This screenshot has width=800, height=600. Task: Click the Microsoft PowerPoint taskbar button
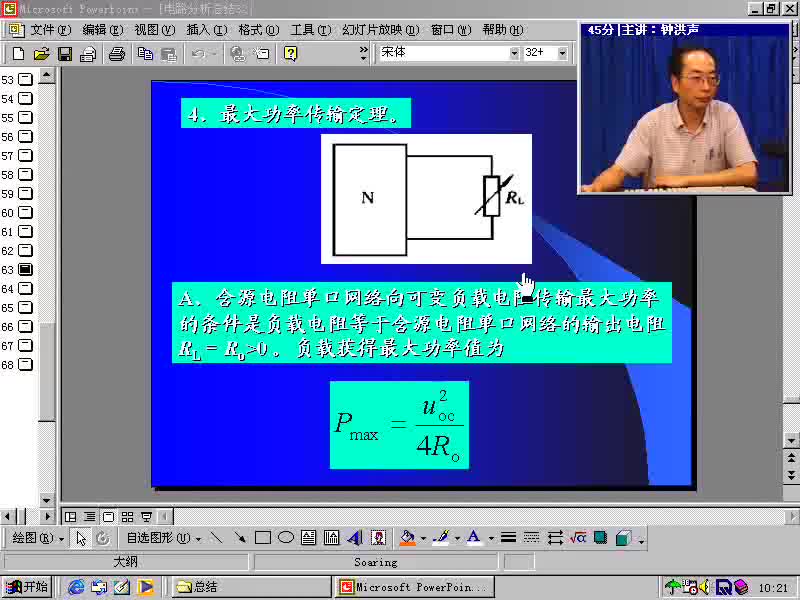414,587
